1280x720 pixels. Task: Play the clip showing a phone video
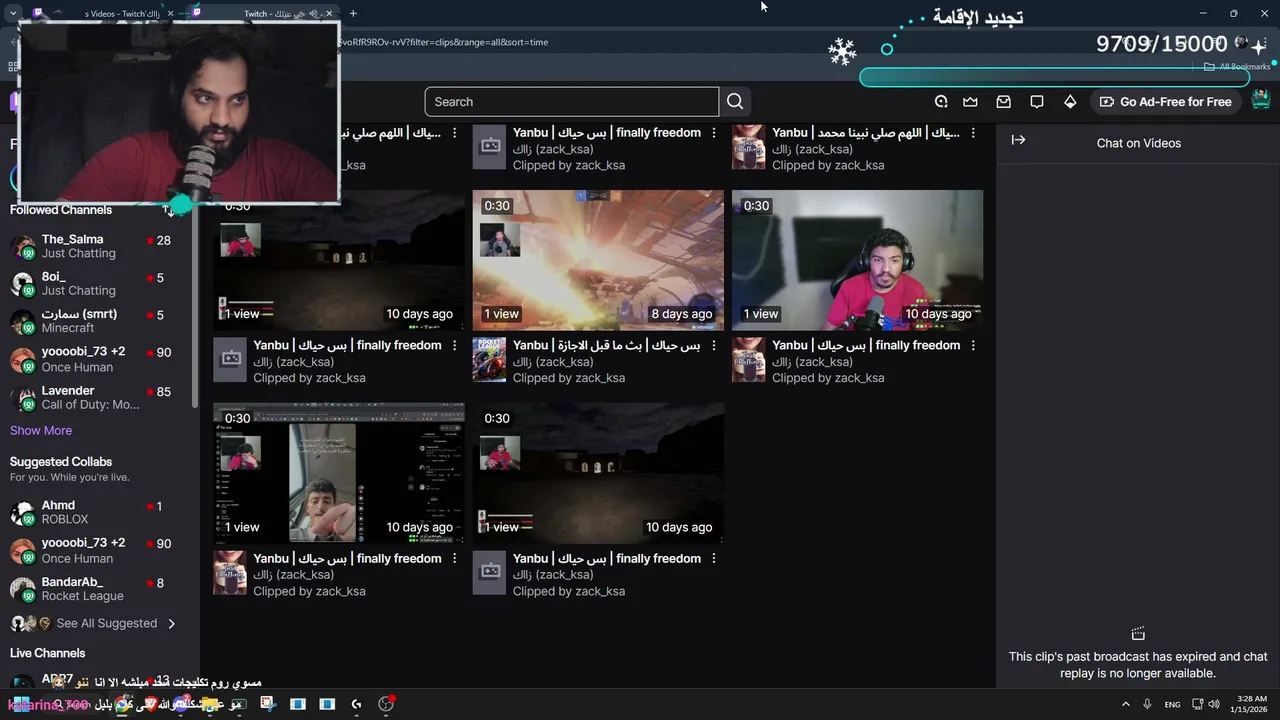pos(339,473)
